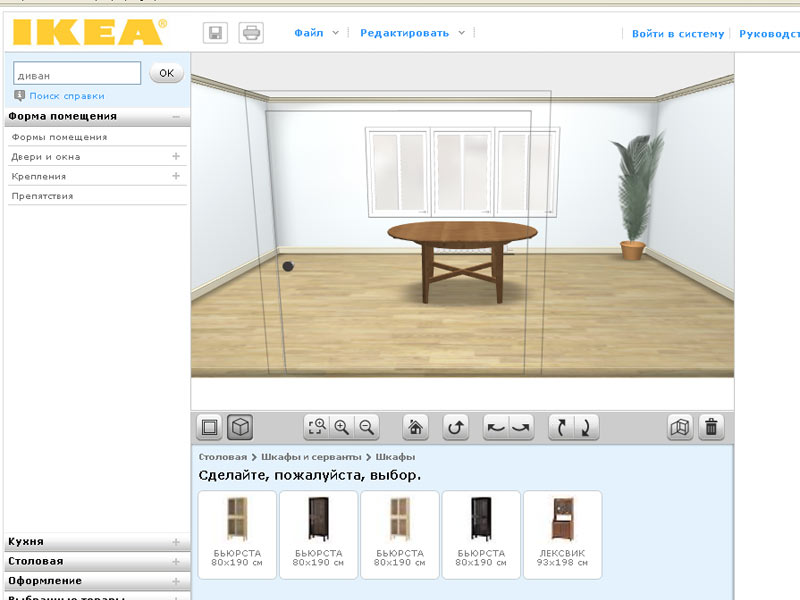Toggle the wall visibility icon

click(x=681, y=427)
